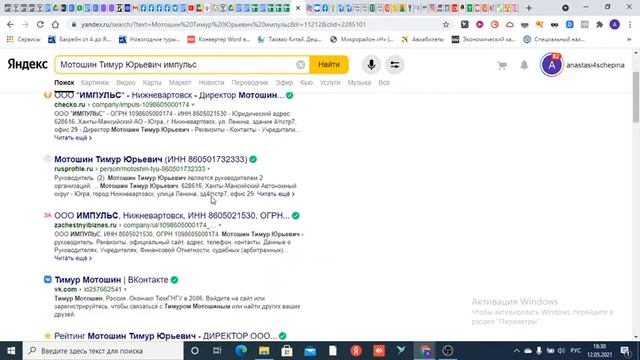Open the Windows Start menu
This screenshot has height=360, width=640.
coord(11,351)
